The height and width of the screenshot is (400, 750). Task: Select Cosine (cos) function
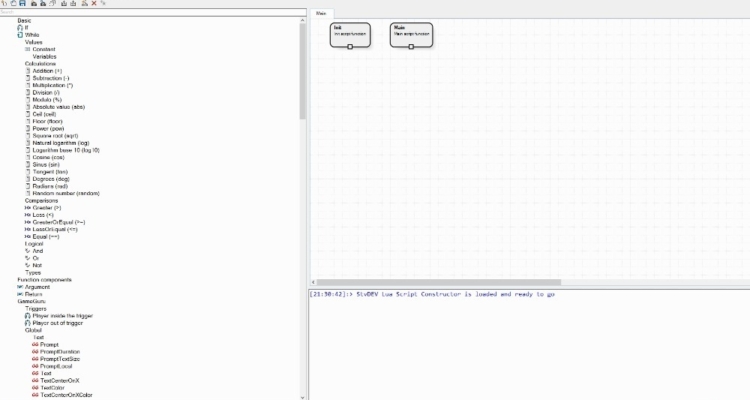point(45,157)
